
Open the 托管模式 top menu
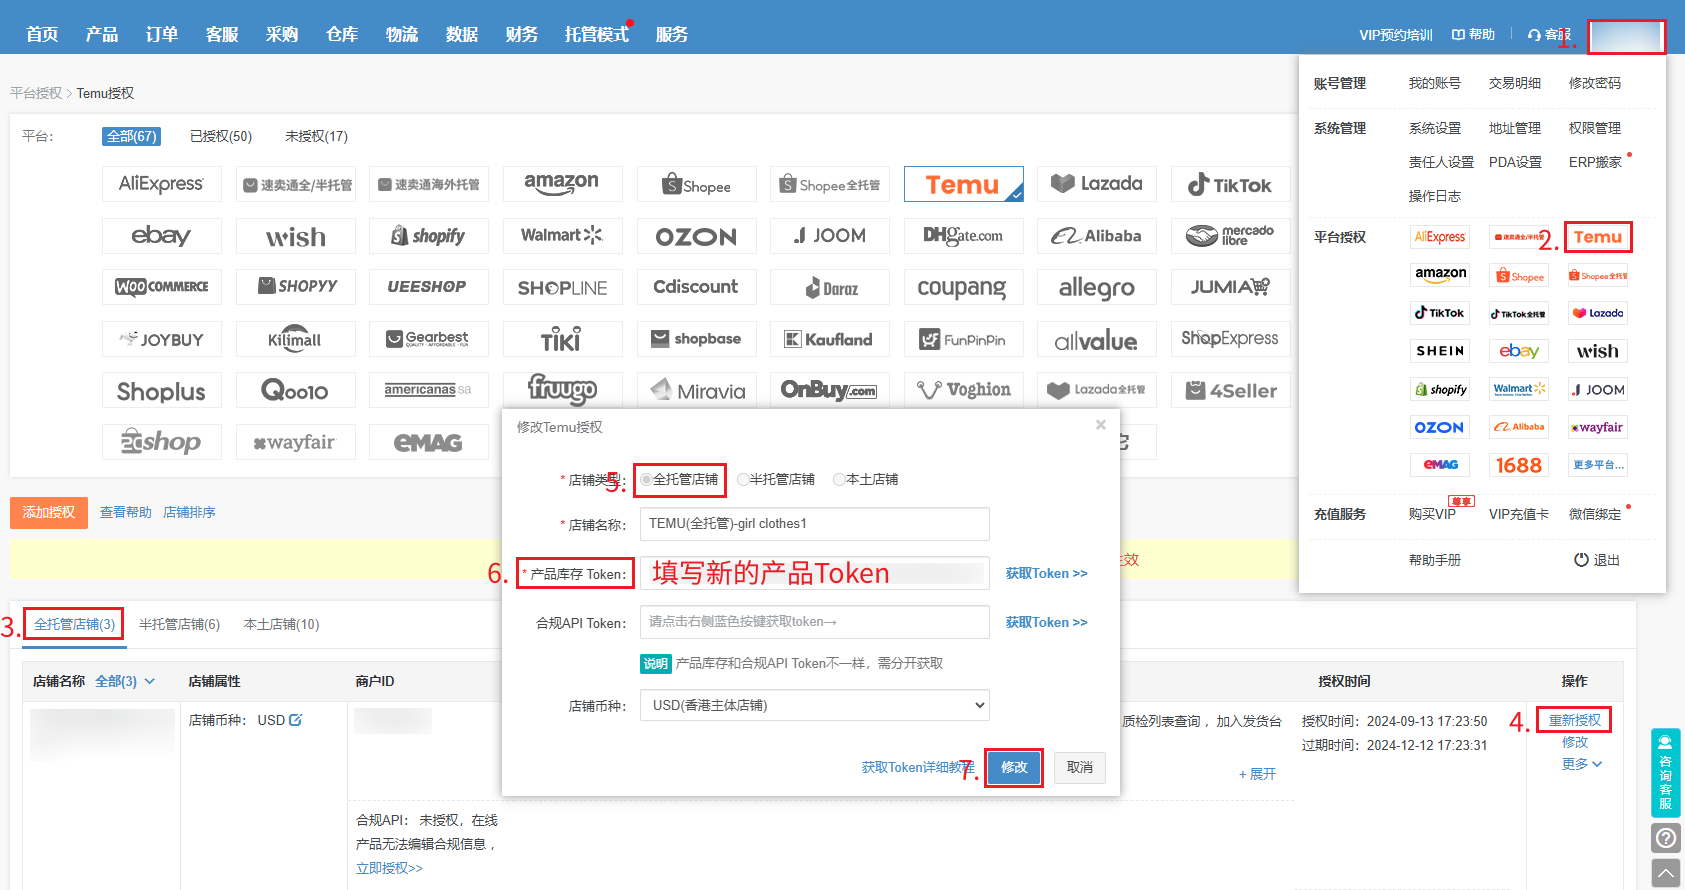597,34
